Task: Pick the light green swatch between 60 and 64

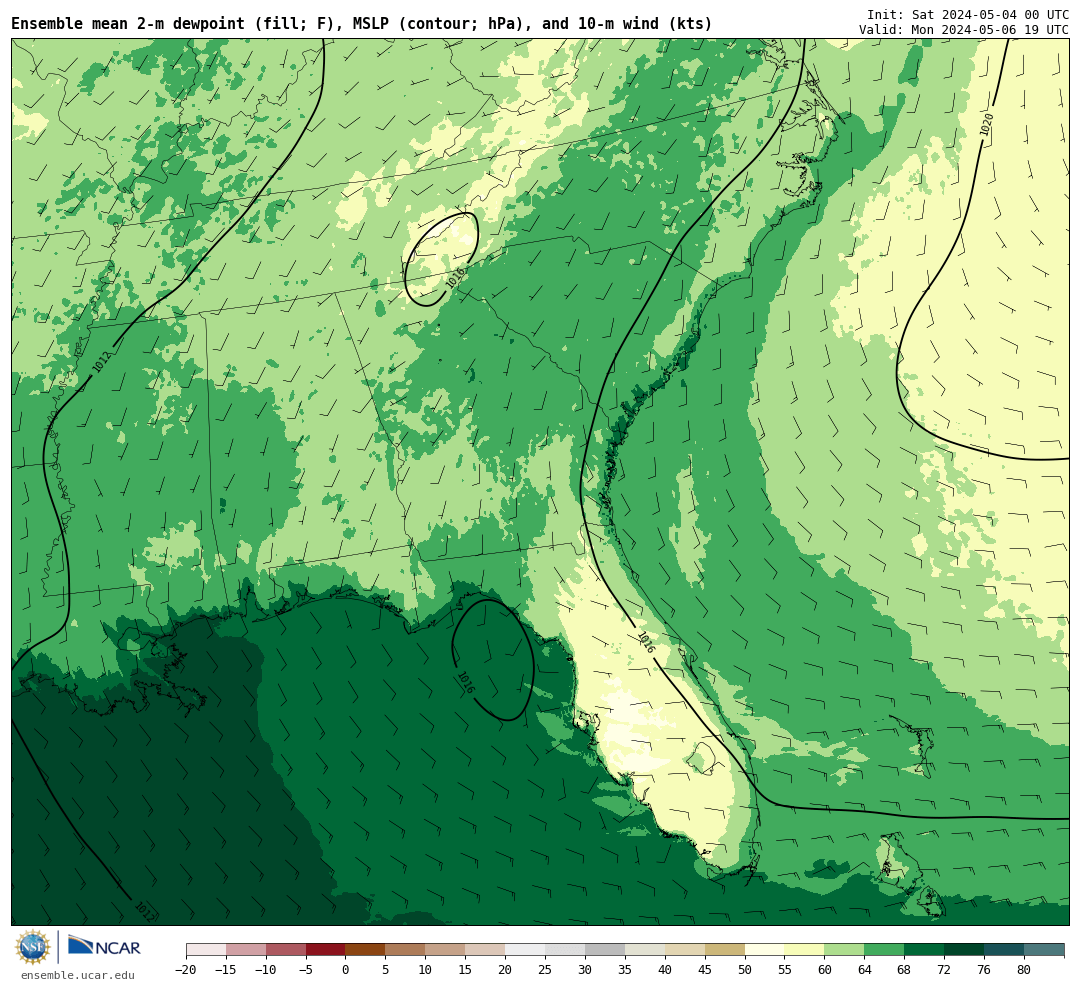Action: (x=844, y=950)
